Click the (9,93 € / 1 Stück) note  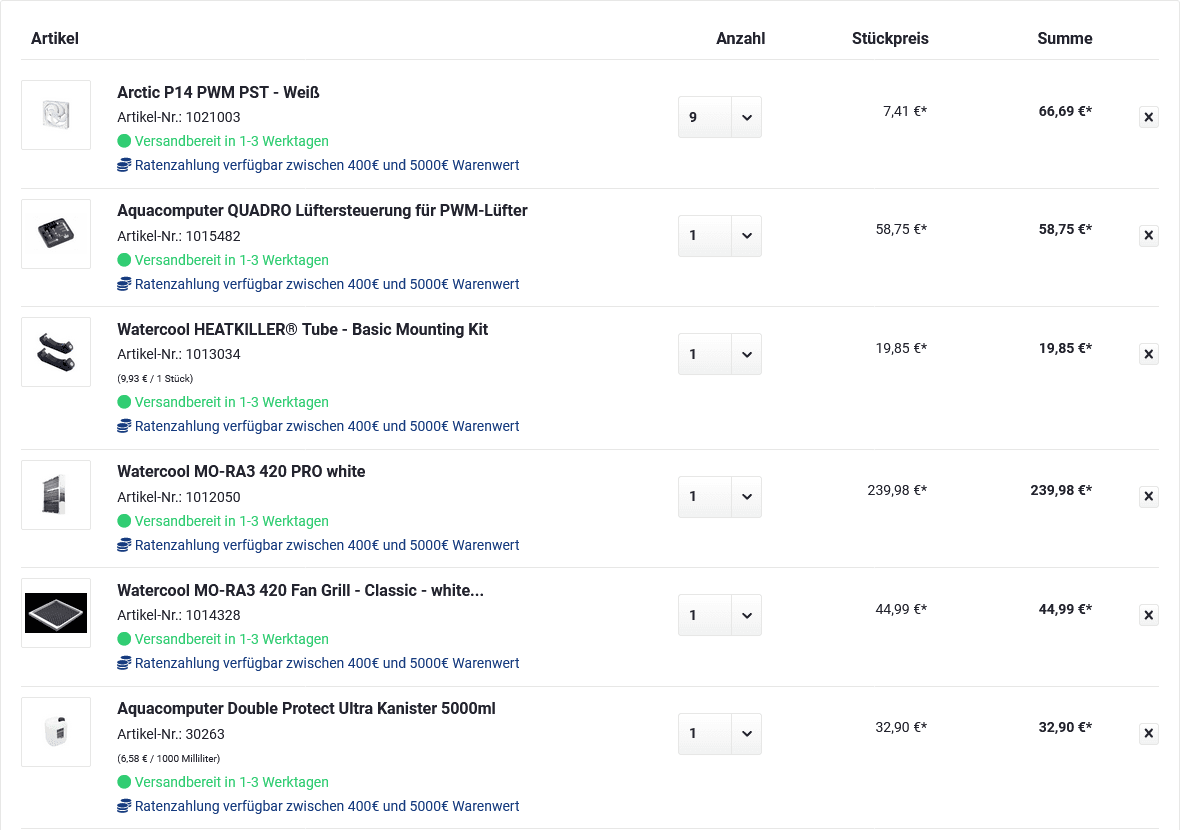(x=155, y=379)
